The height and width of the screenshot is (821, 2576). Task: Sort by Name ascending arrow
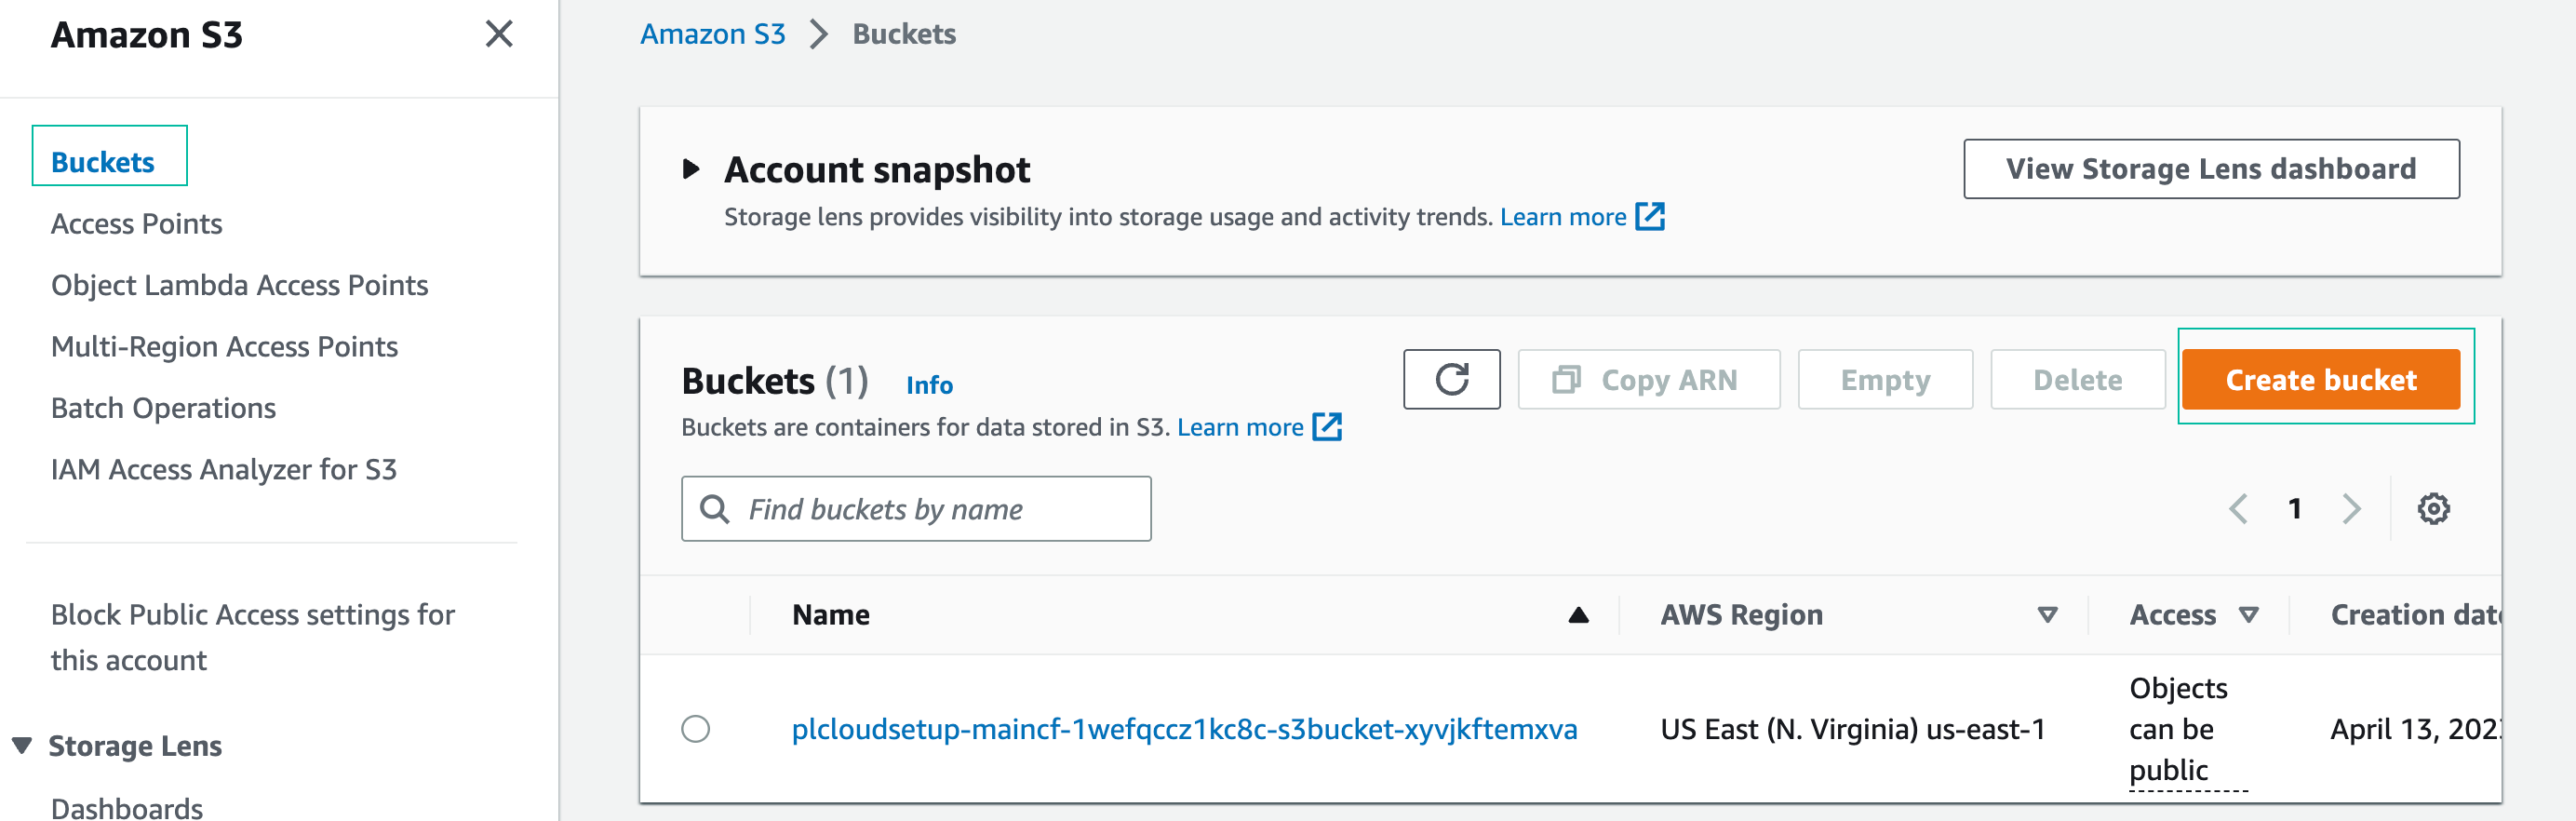[x=1578, y=615]
